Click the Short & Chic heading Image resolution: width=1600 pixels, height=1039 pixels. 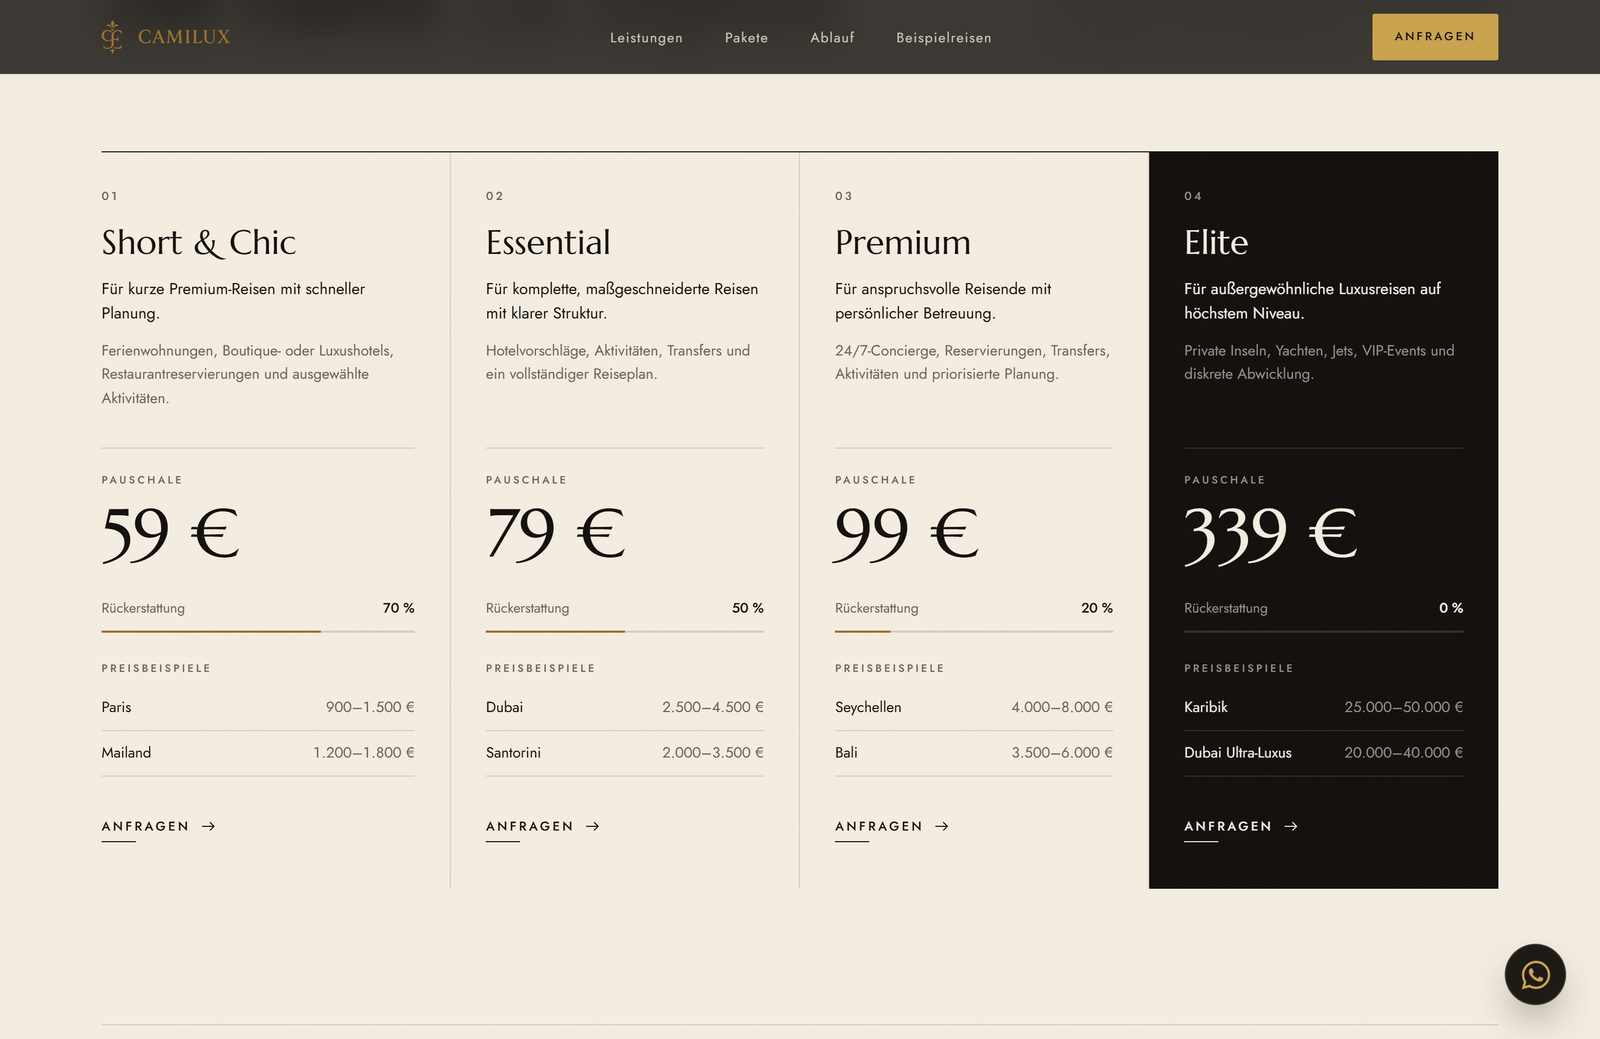(x=198, y=242)
